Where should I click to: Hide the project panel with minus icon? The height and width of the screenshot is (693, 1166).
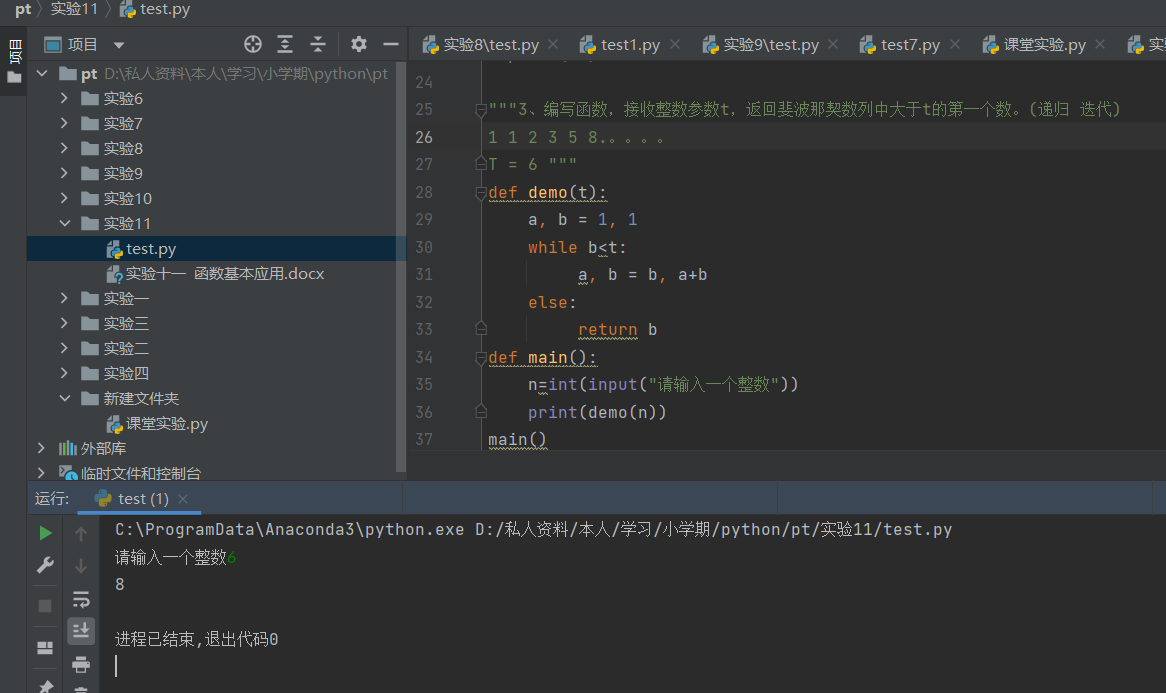[390, 45]
